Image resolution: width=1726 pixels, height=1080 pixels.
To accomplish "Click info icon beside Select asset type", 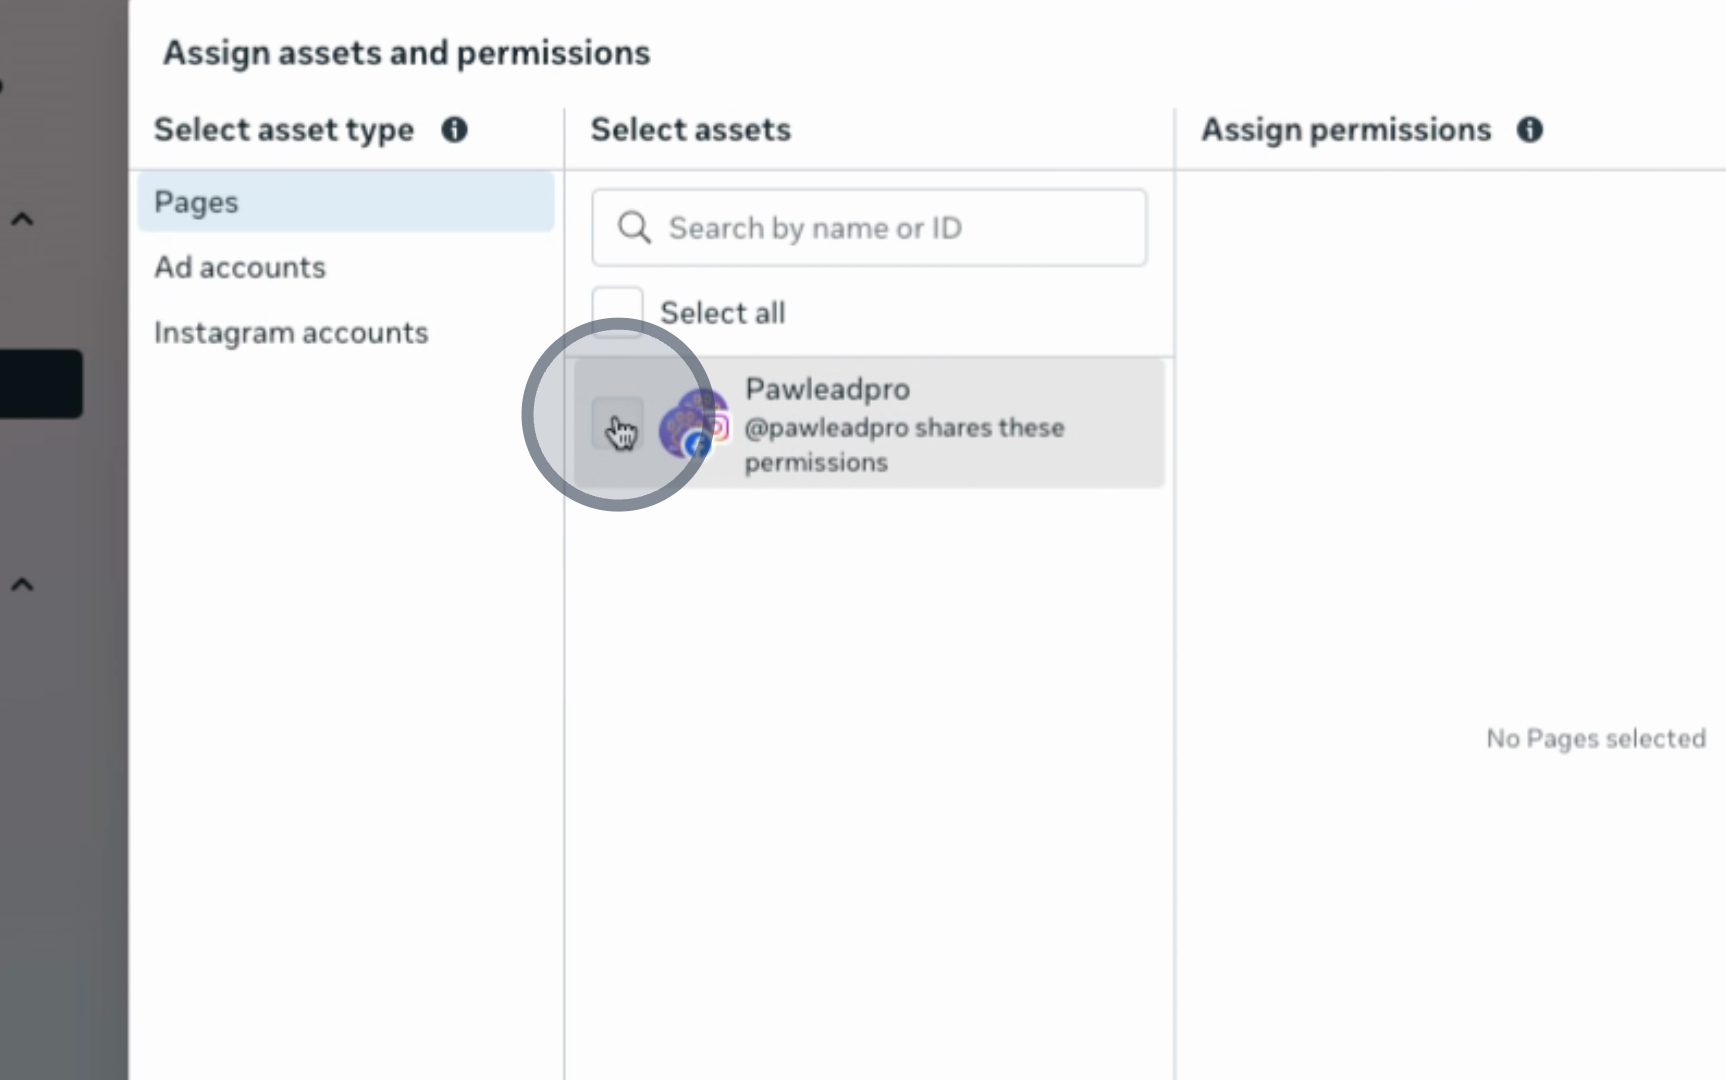I will [x=454, y=130].
